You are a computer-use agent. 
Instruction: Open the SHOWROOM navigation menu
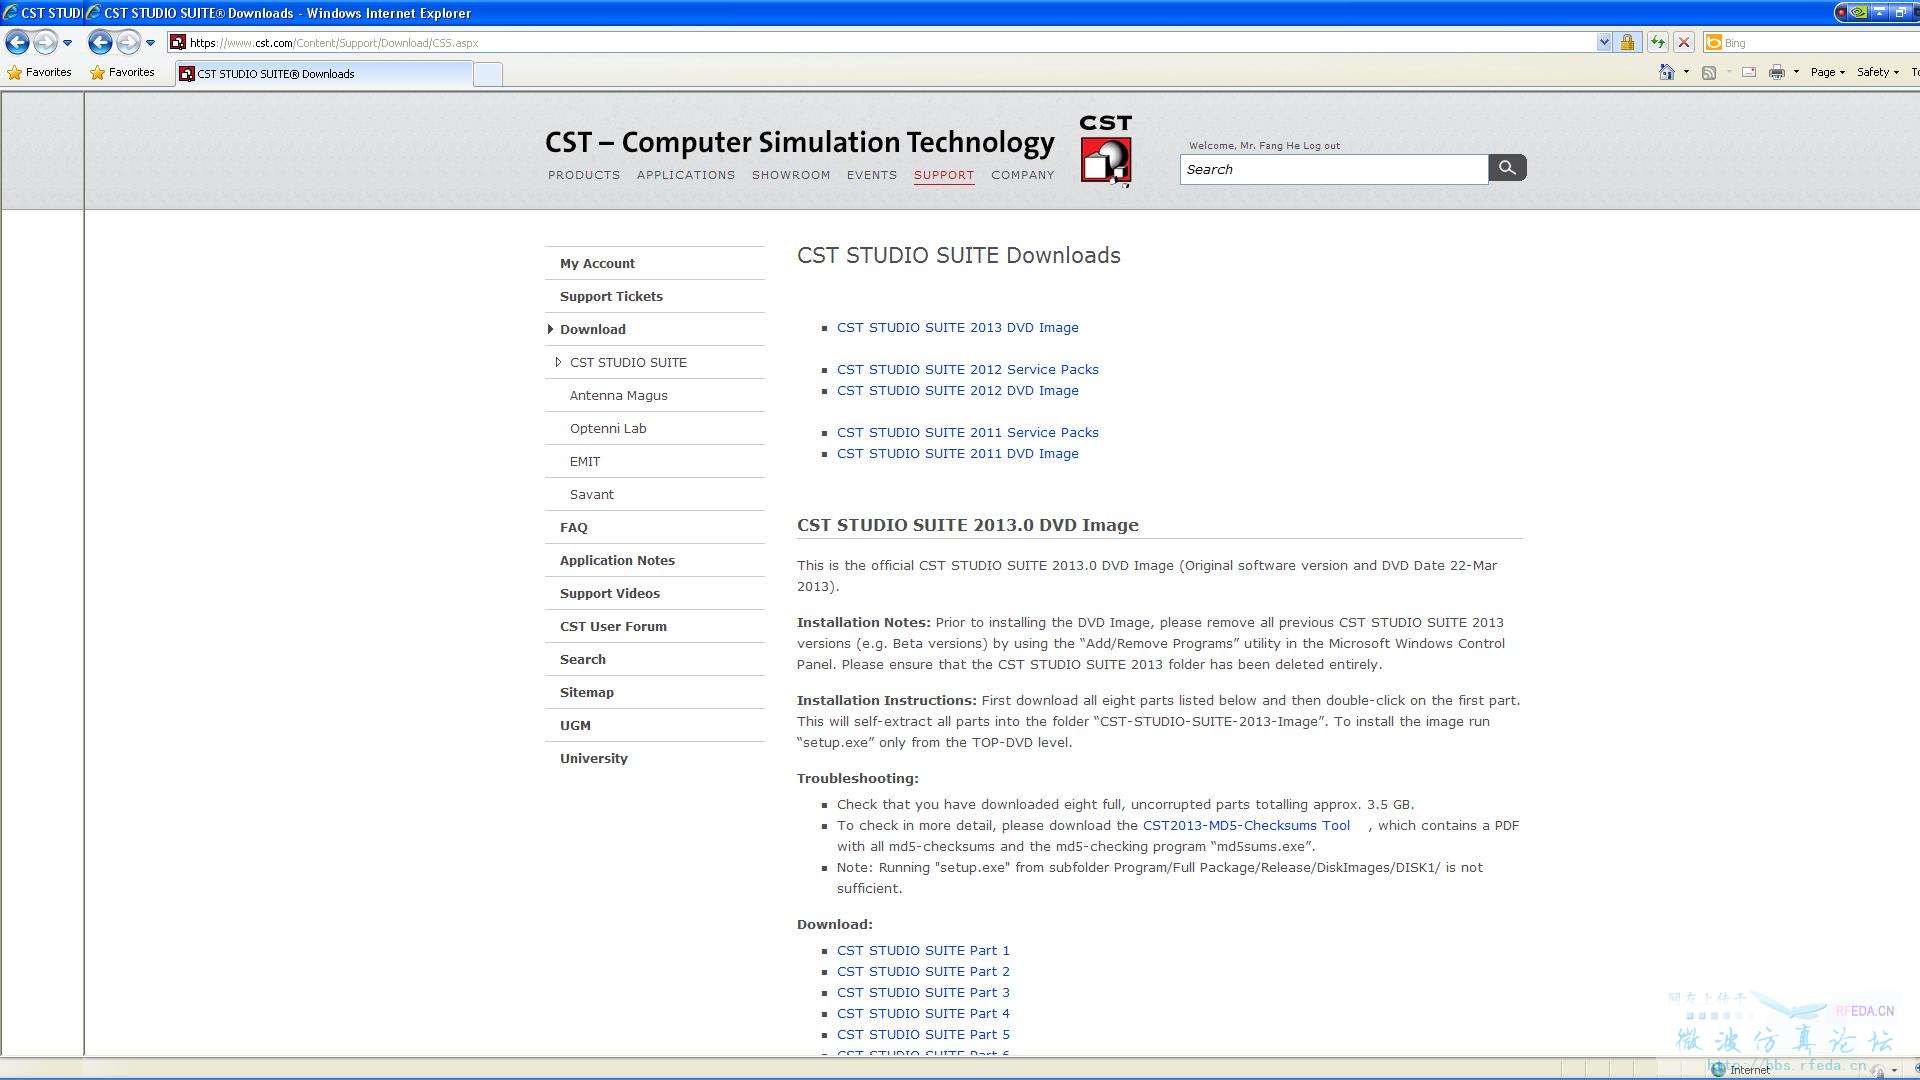click(x=791, y=175)
